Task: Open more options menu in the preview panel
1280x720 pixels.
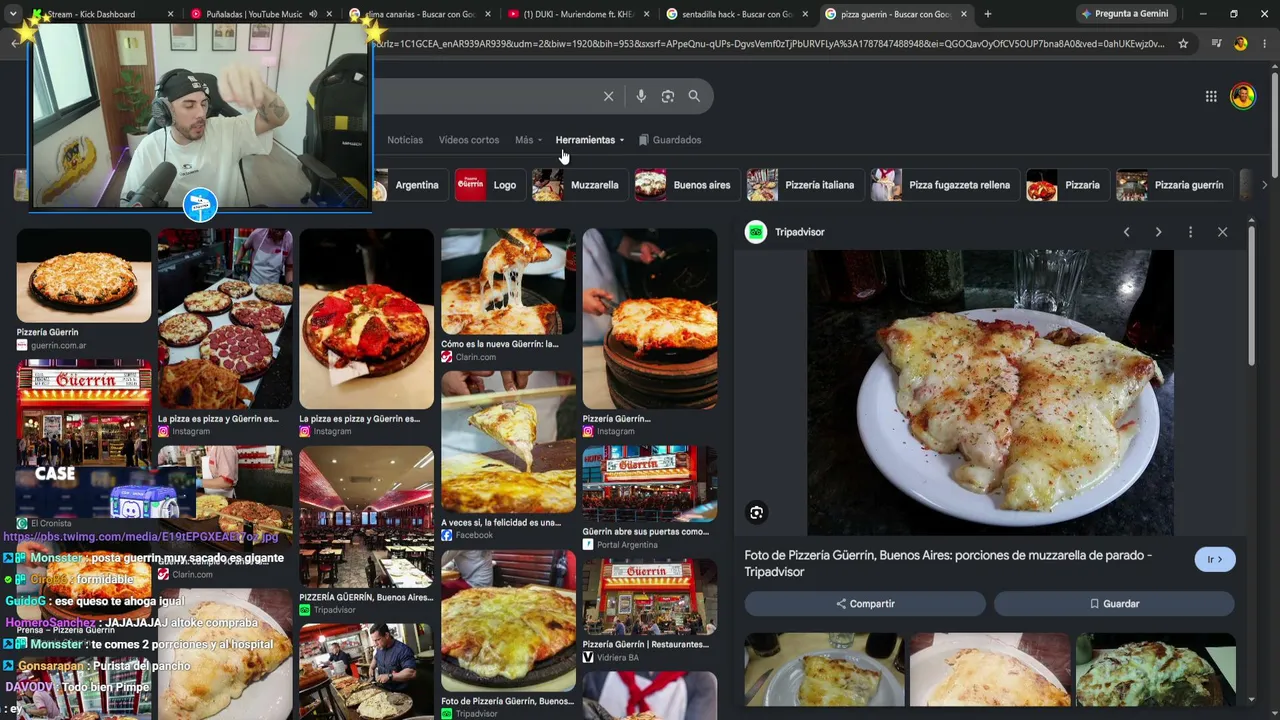Action: [x=1190, y=232]
